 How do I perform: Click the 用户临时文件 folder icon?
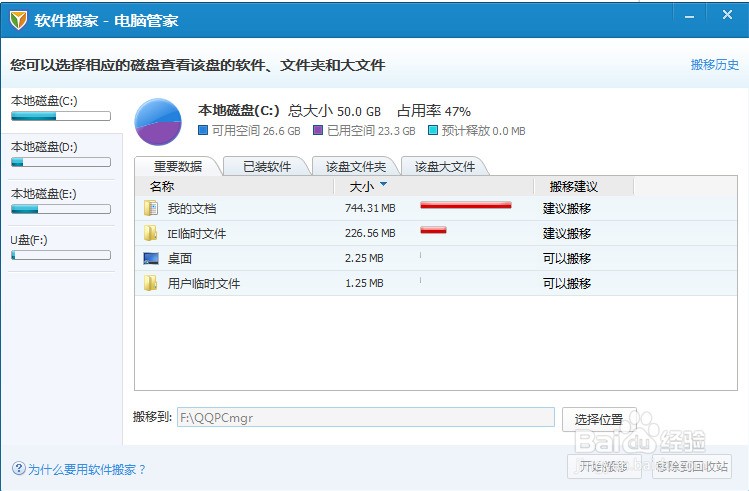[x=150, y=283]
